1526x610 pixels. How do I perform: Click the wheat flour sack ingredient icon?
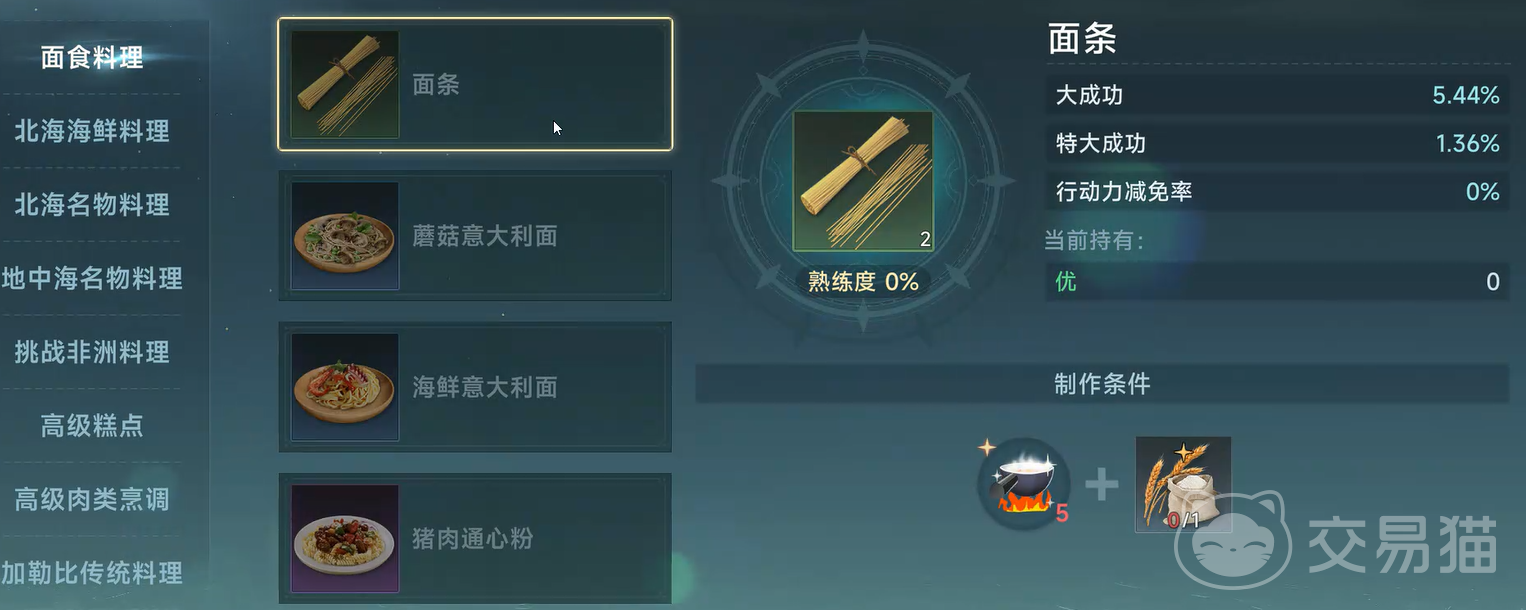click(x=1183, y=484)
